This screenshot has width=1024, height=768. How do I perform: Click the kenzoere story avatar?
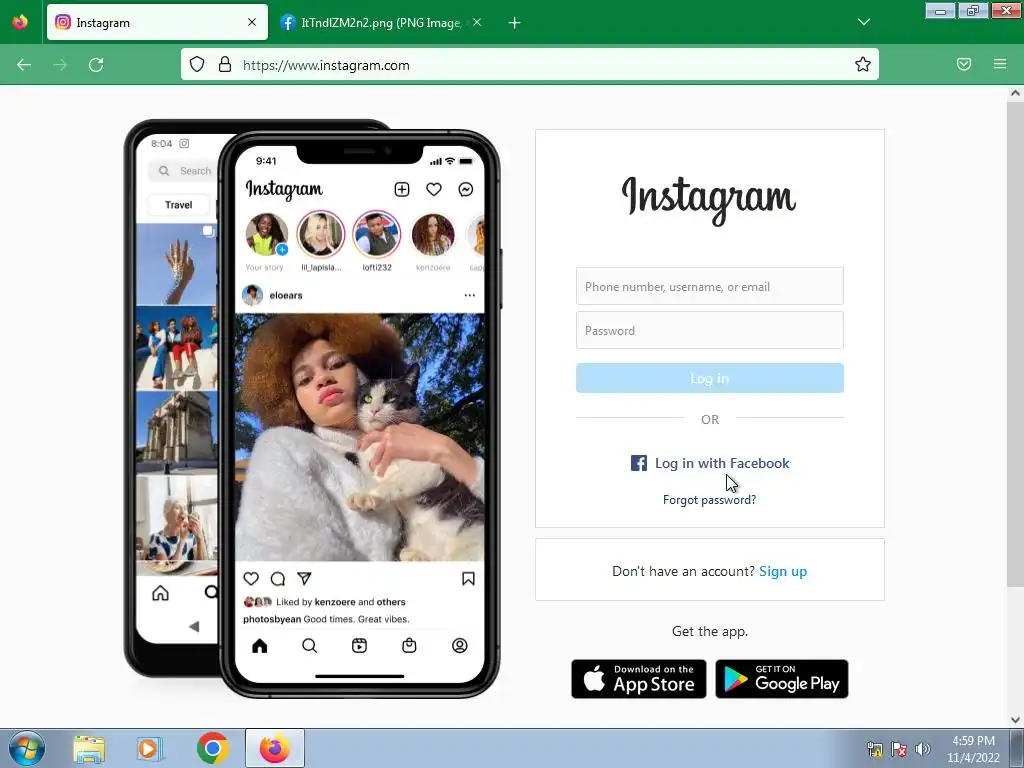(433, 234)
